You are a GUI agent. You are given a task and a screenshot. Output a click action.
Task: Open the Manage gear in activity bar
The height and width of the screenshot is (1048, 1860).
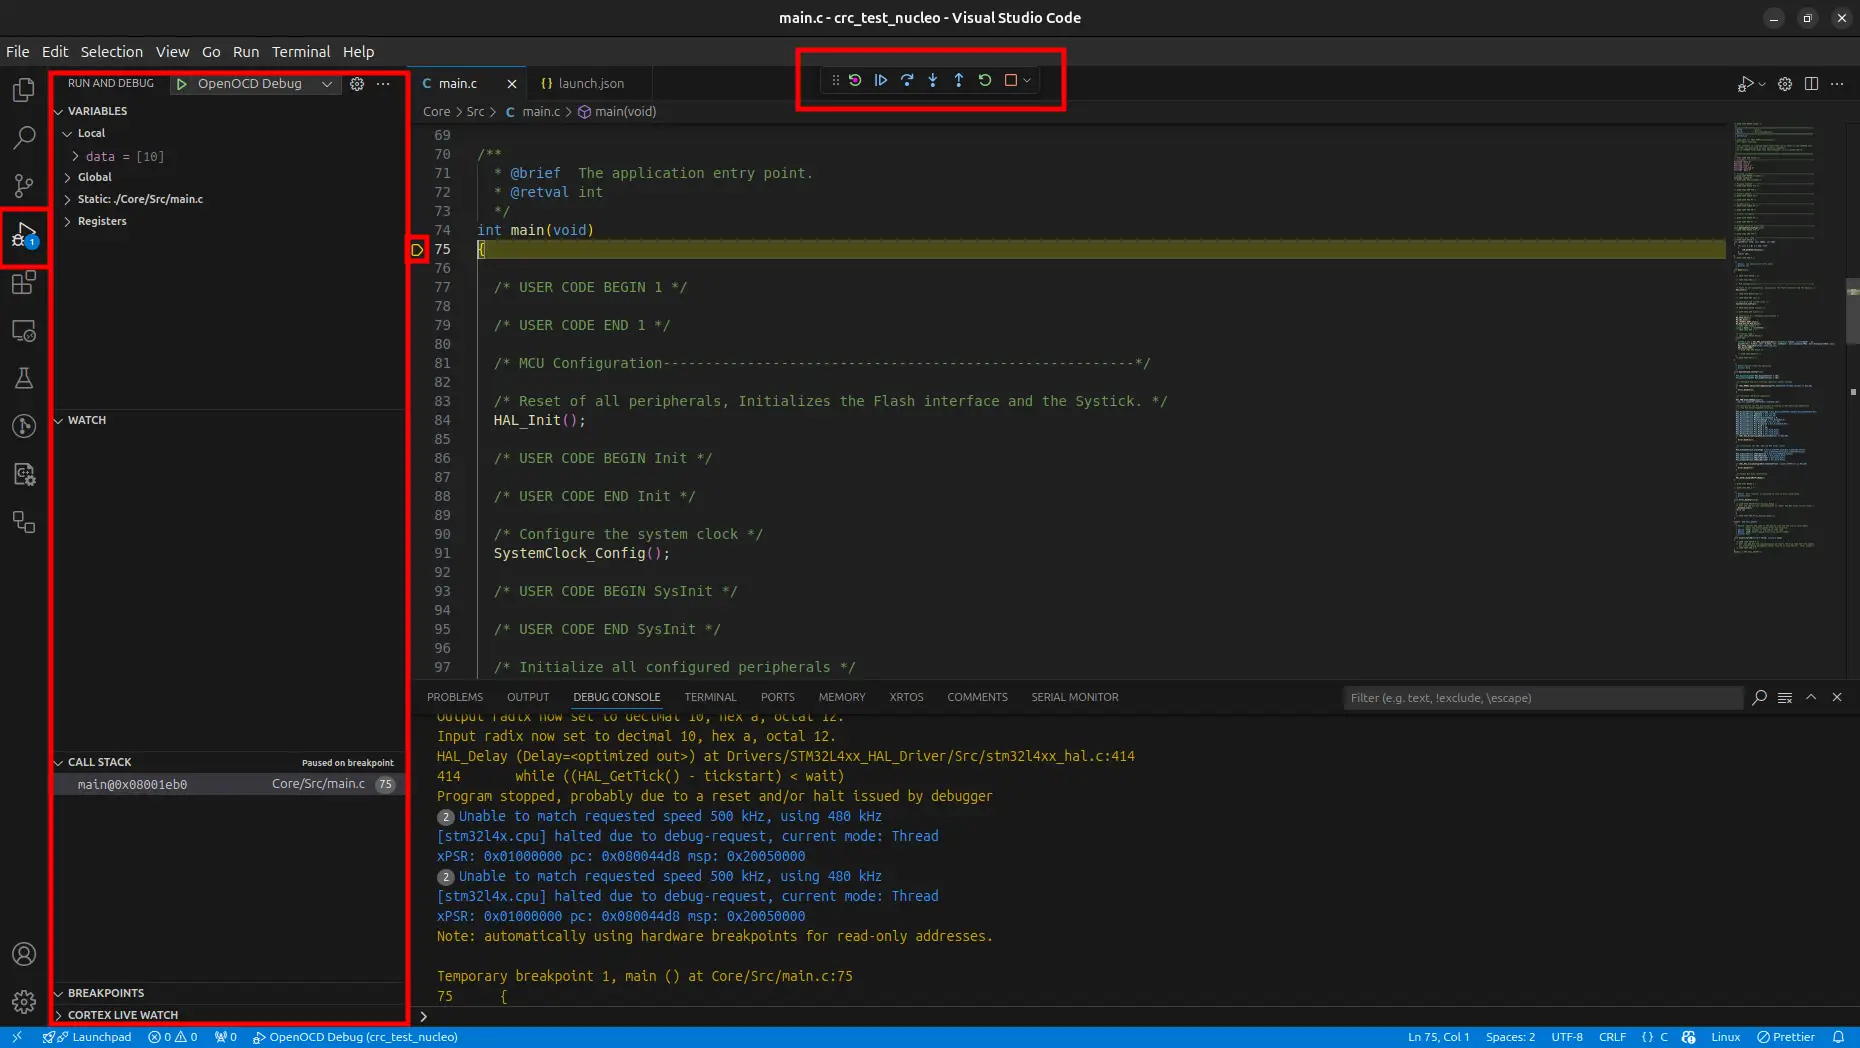24,1001
